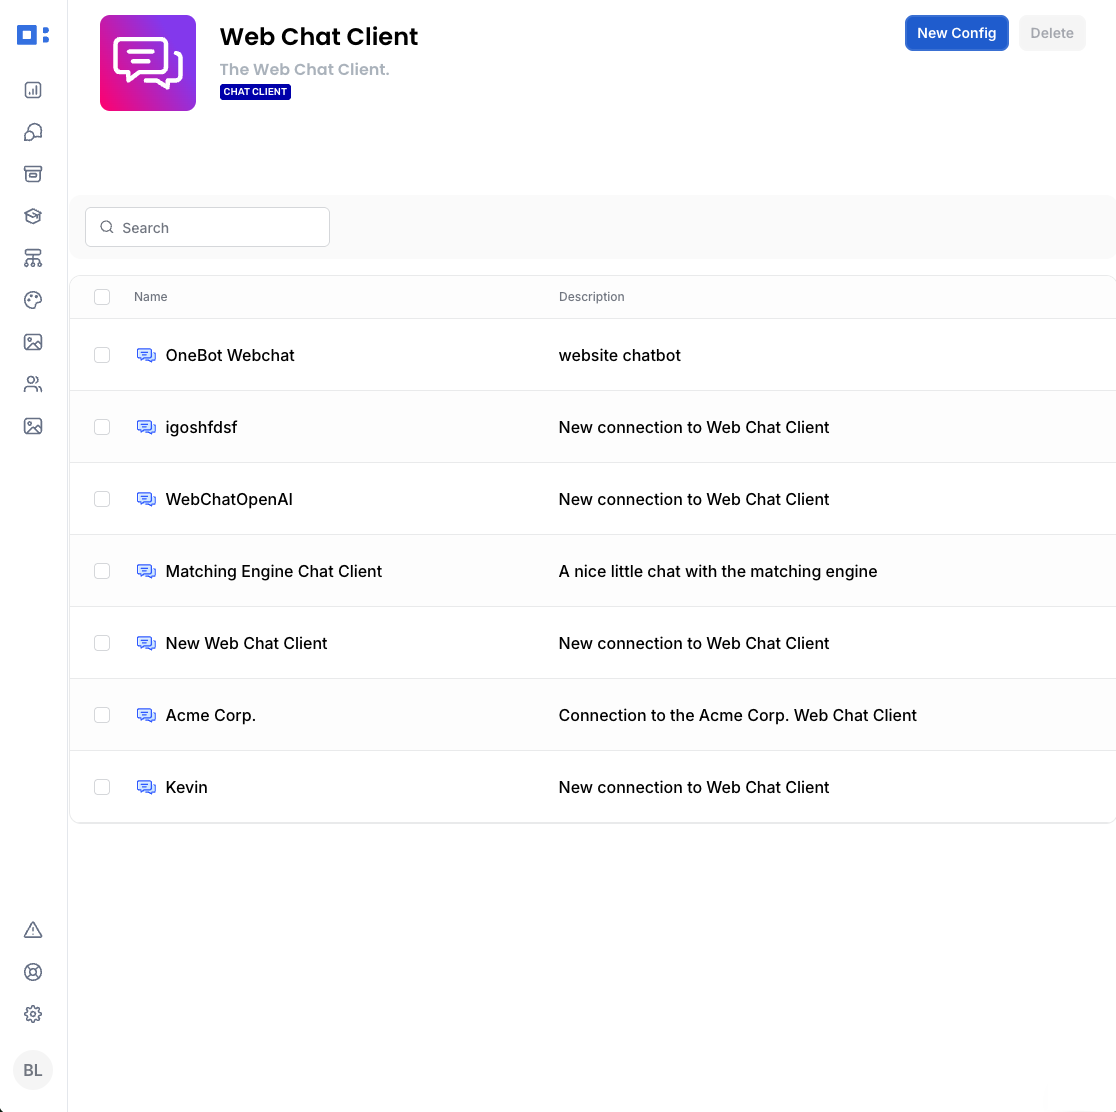Viewport: 1116px width, 1112px height.
Task: Open the users sidebar icon
Action: coord(33,384)
